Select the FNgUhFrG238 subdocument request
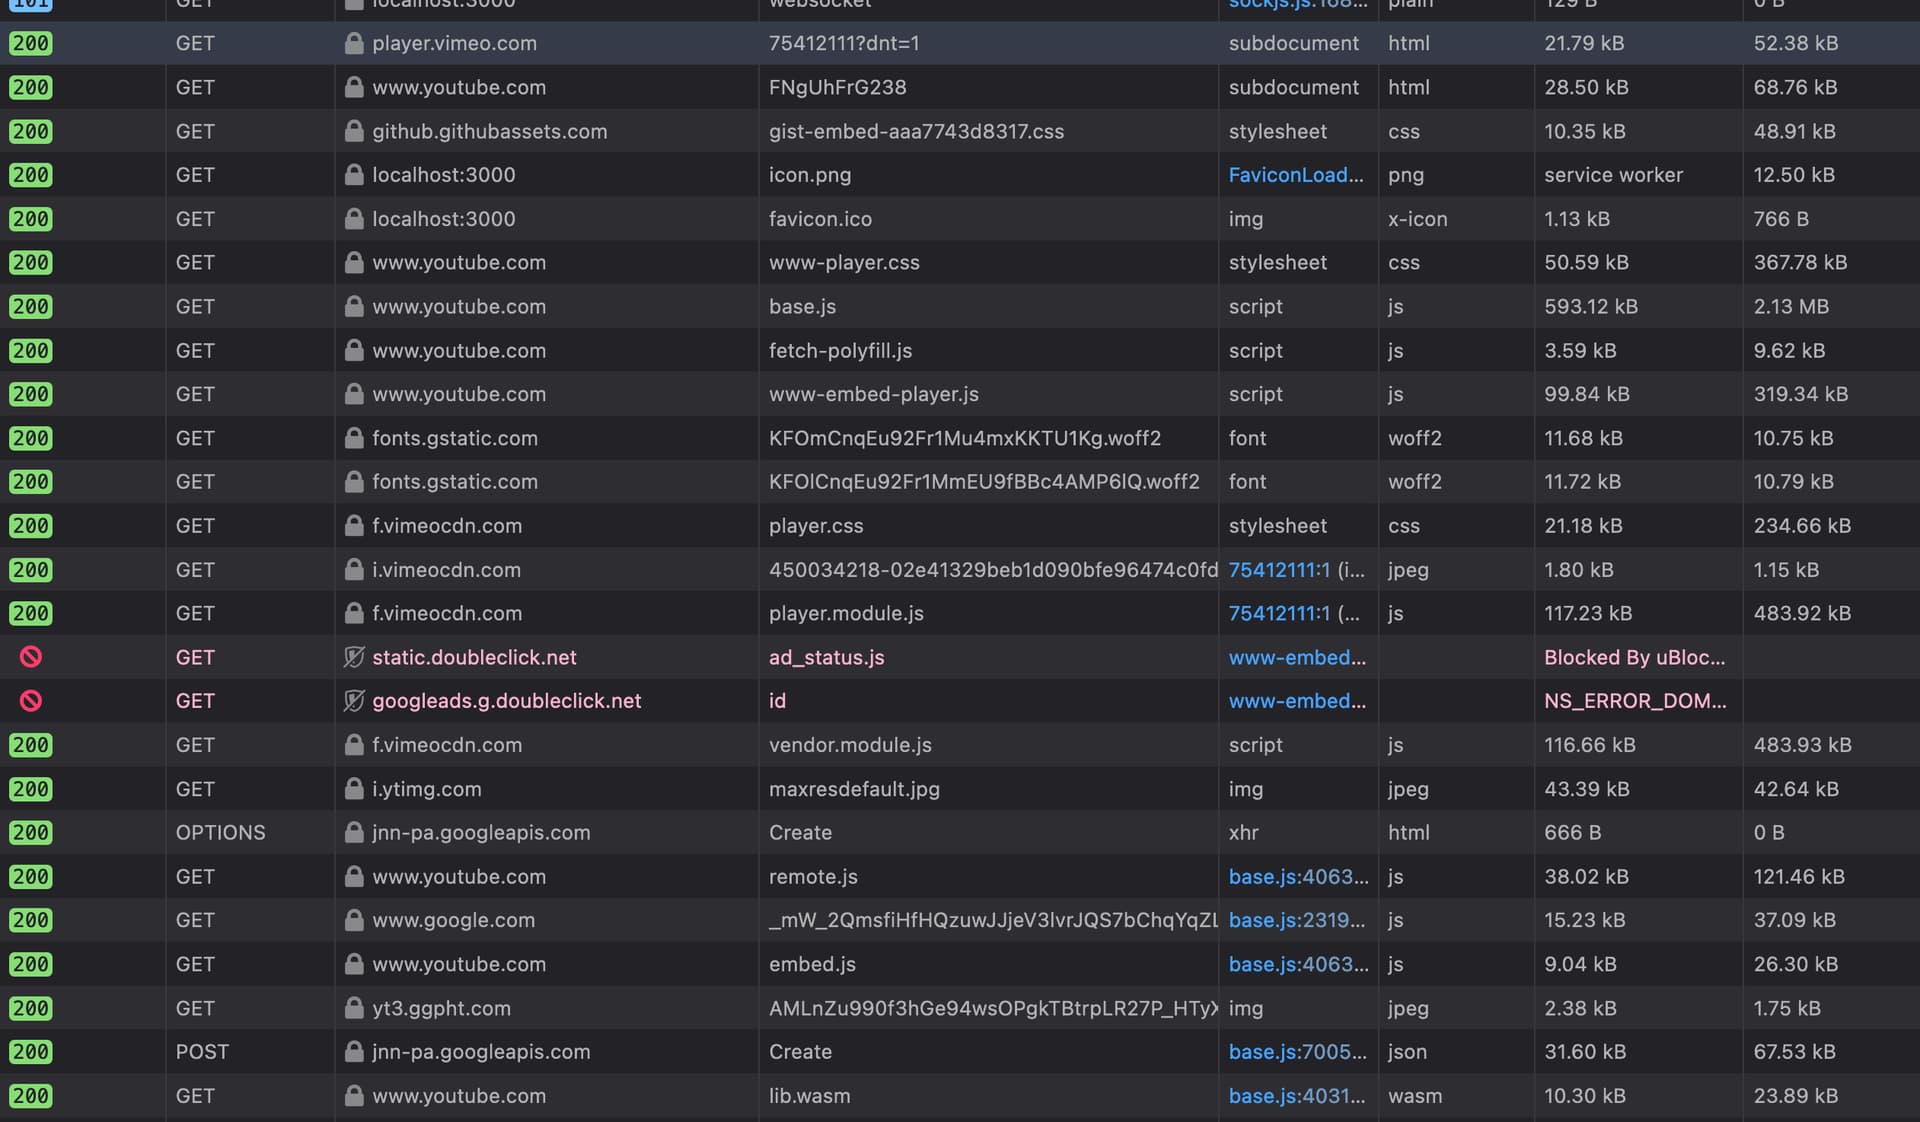Viewport: 1920px width, 1122px height. pos(960,87)
